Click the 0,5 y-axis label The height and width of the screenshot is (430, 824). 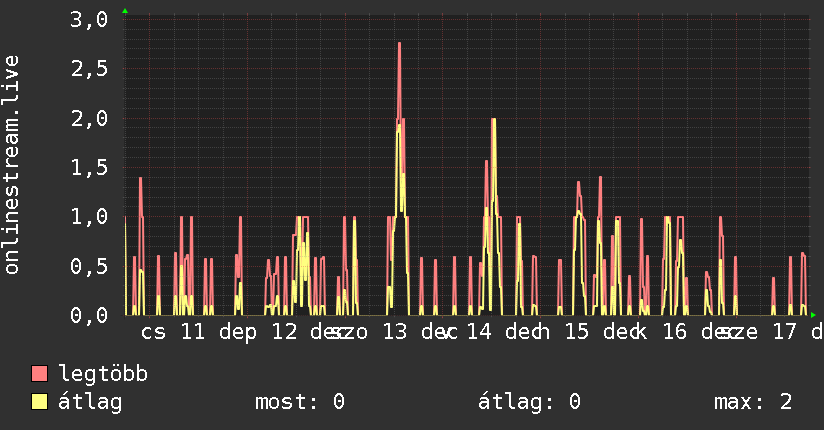pos(89,266)
